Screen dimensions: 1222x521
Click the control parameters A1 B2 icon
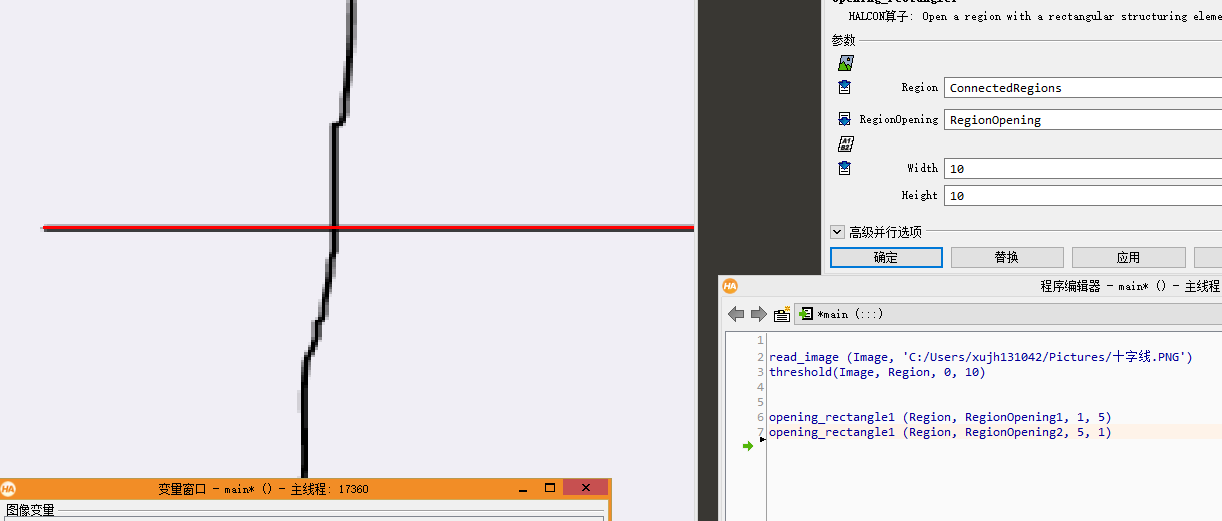(845, 144)
